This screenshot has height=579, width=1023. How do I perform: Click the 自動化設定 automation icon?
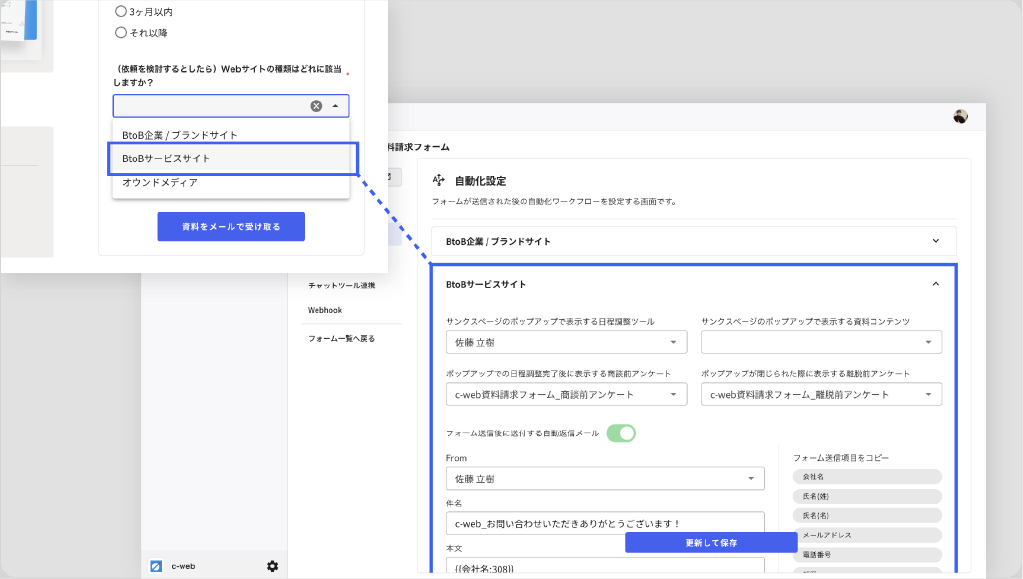438,181
